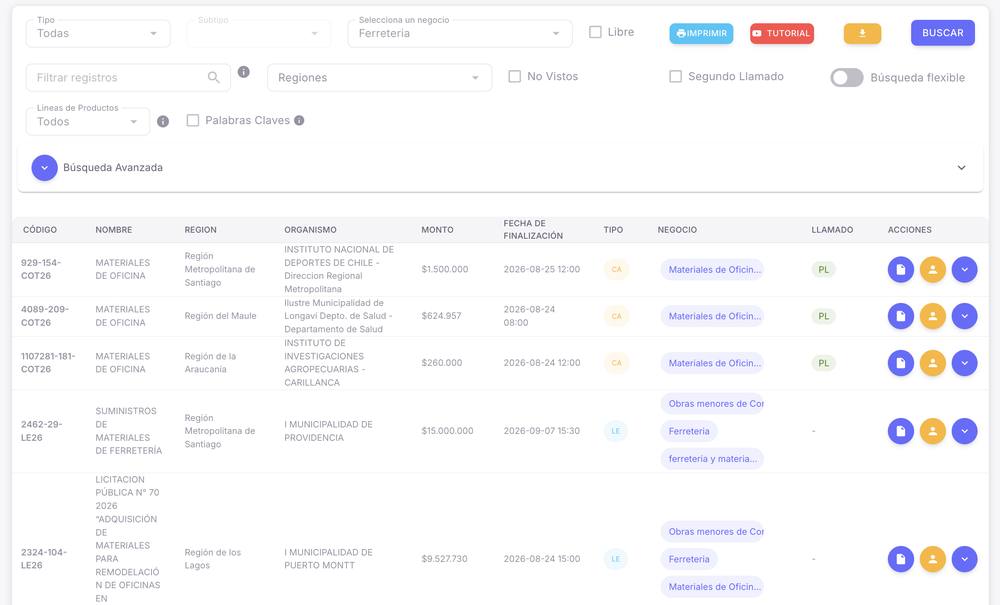1000x605 pixels.
Task: Click orange user icon for row 2324-104-LE26
Action: coord(932,559)
